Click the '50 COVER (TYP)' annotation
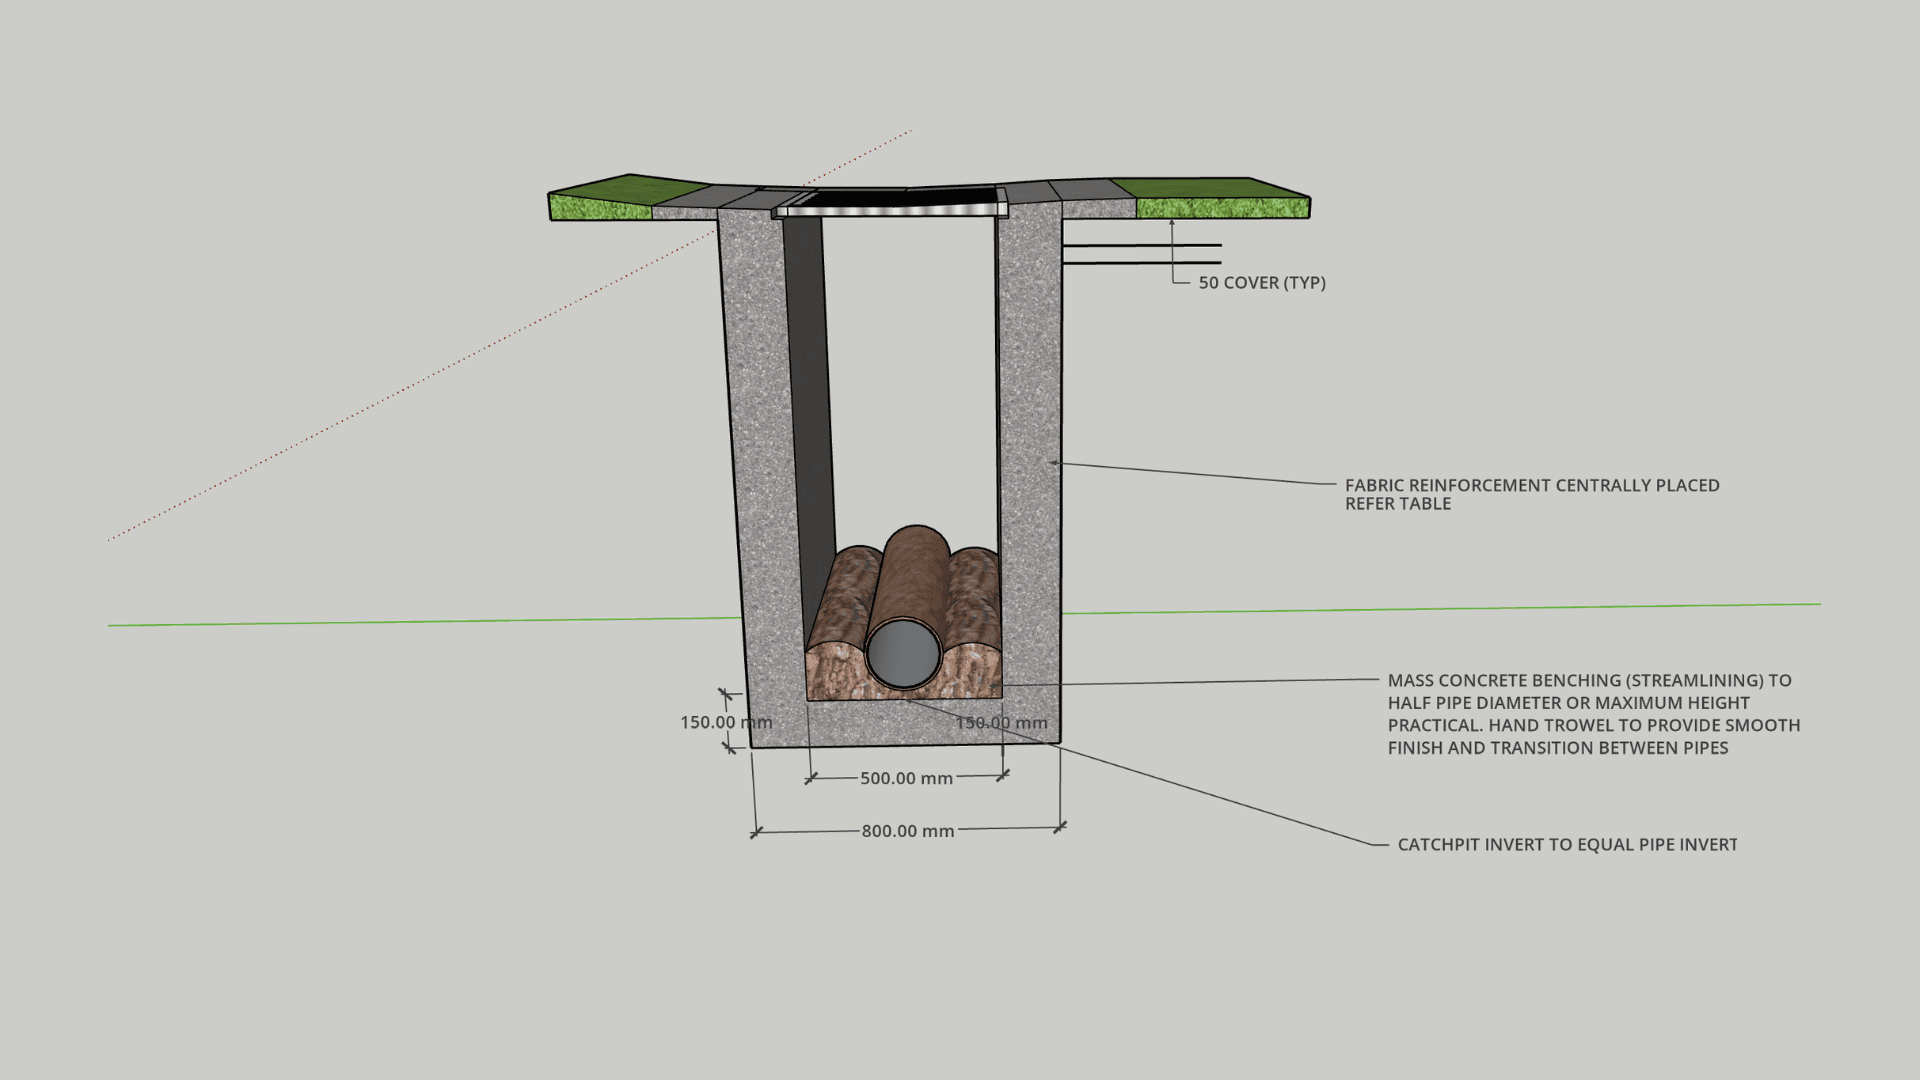Image resolution: width=1920 pixels, height=1080 pixels. pos(1262,283)
